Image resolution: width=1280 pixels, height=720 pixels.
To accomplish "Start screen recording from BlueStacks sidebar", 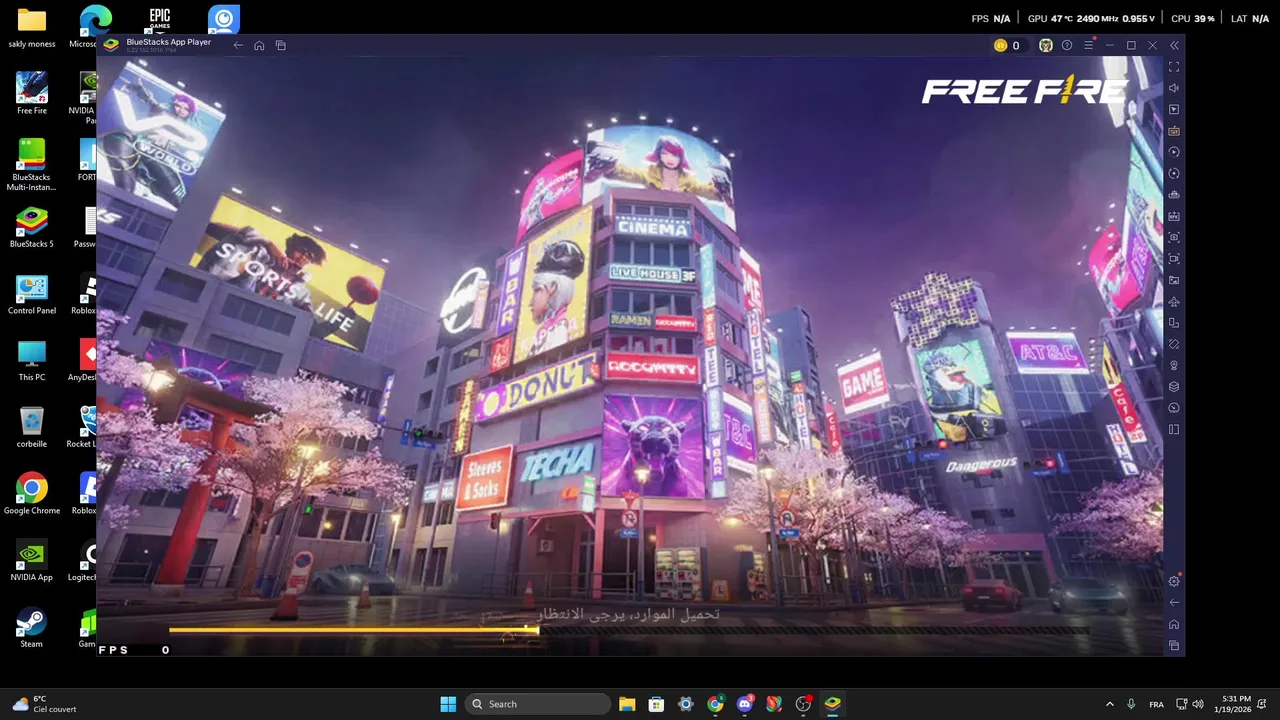I will pos(1174,258).
